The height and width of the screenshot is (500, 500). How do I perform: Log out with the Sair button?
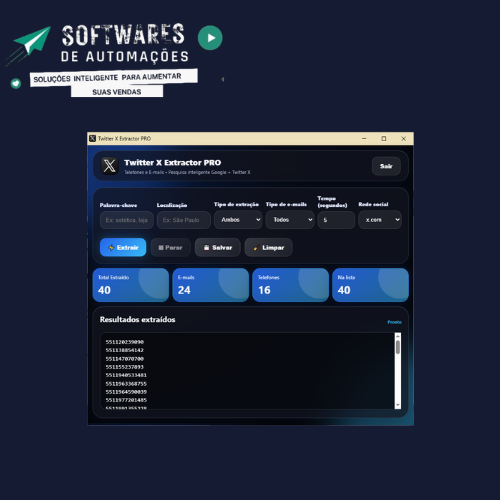[386, 166]
